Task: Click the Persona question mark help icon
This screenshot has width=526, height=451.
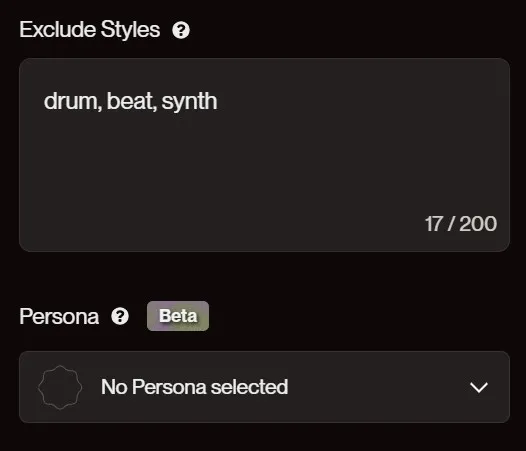Action: [120, 316]
